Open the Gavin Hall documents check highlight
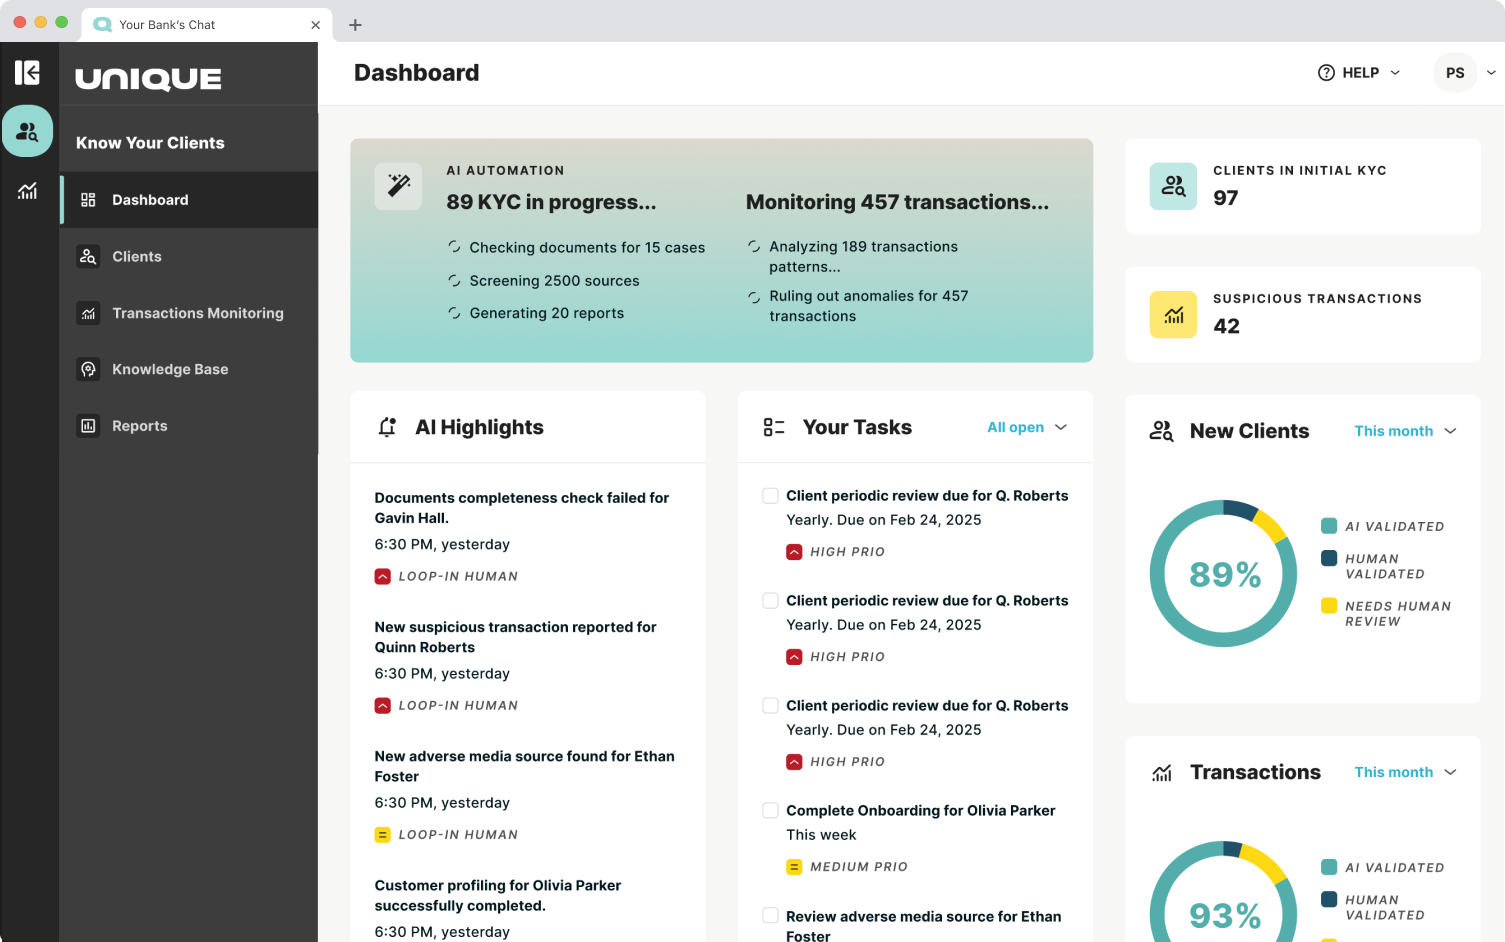1505x942 pixels. pos(521,507)
